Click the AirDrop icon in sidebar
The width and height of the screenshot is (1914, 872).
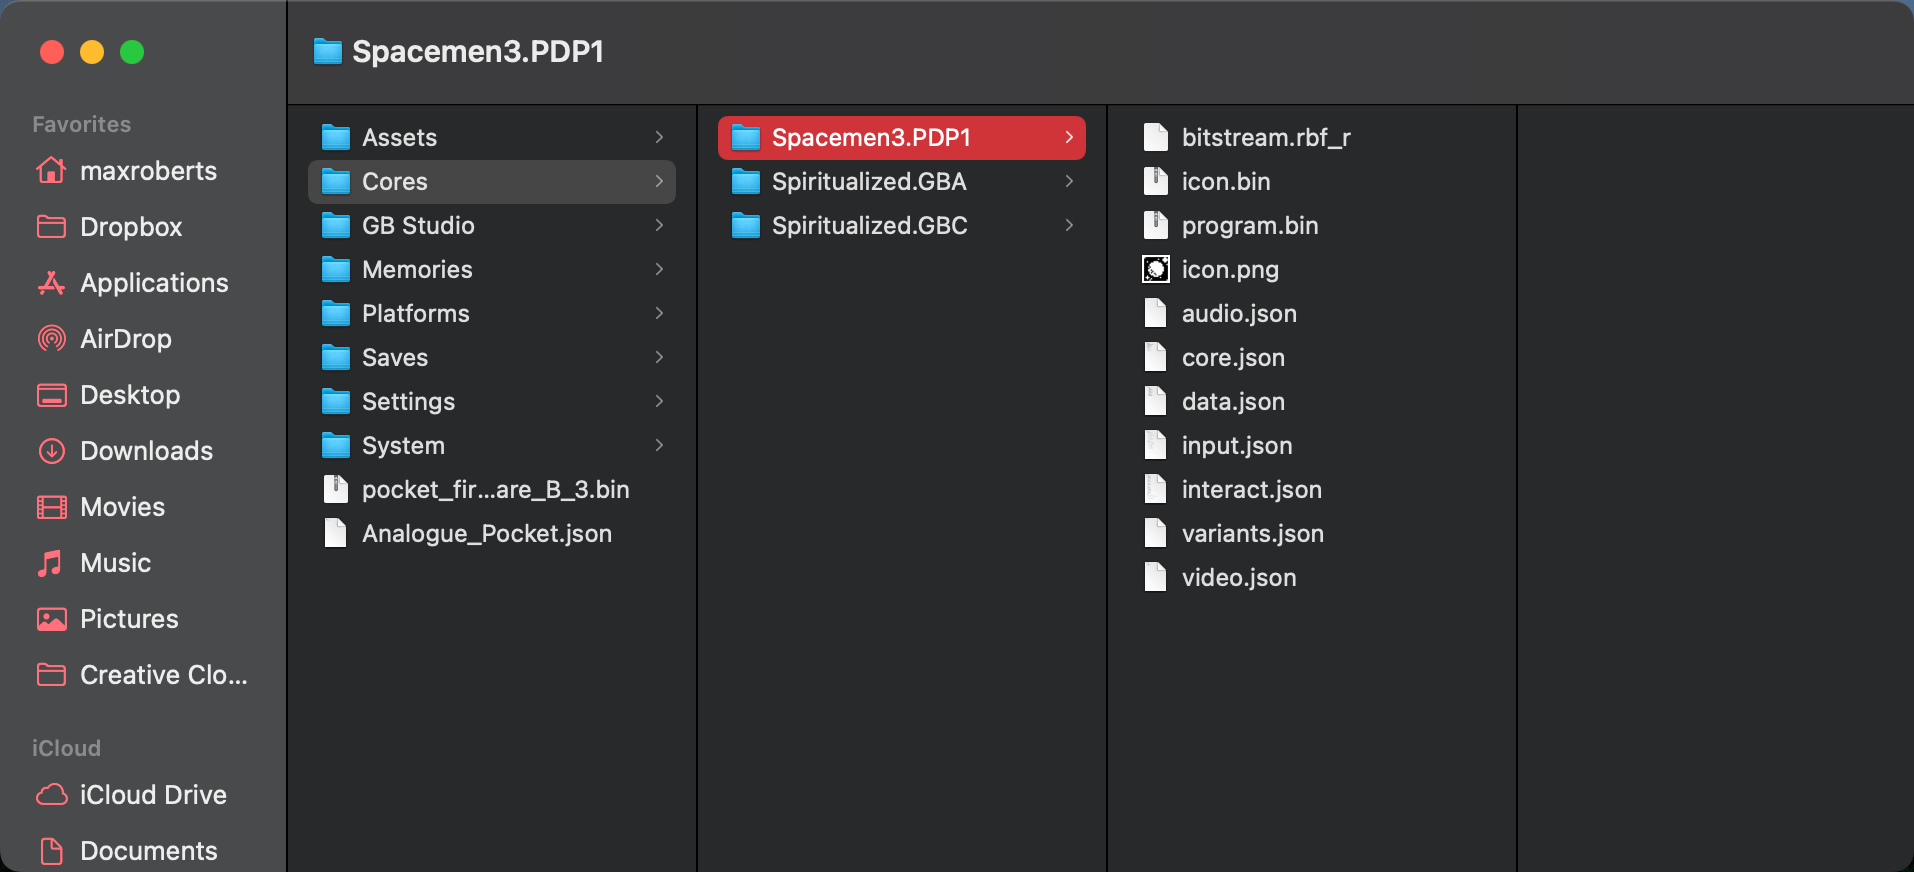(51, 339)
